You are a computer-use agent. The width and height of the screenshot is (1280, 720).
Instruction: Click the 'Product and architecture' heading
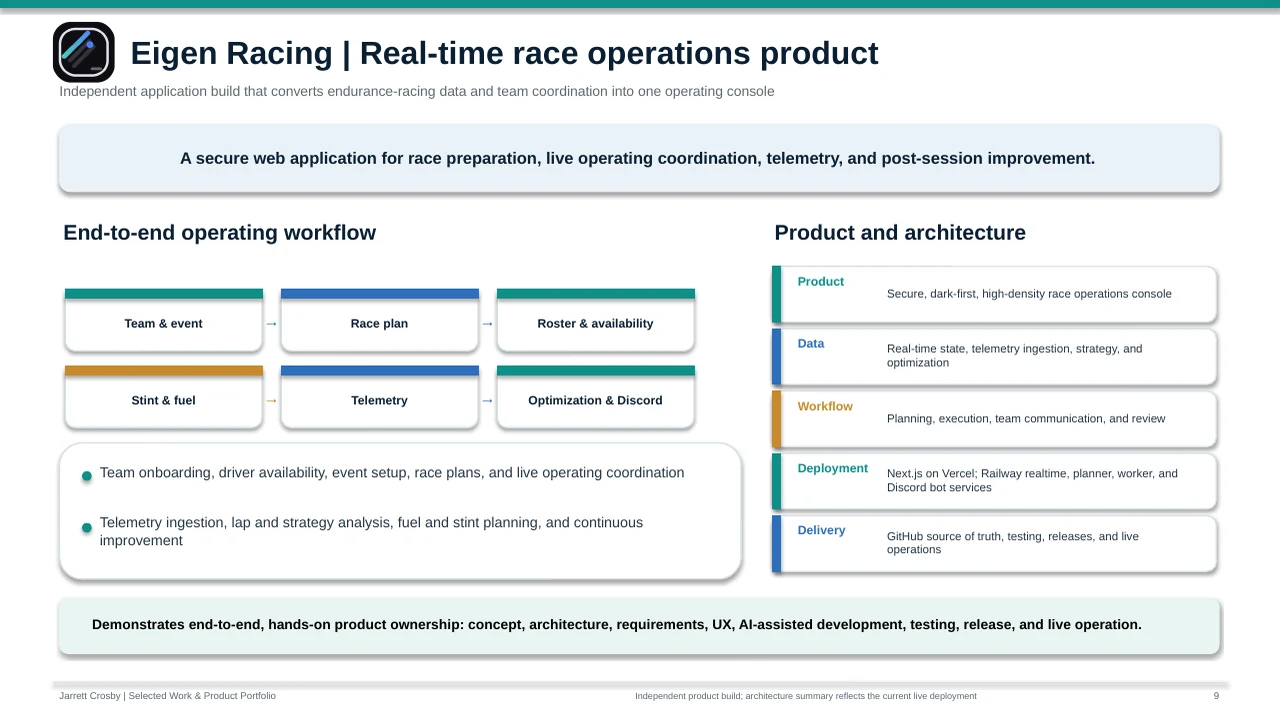click(x=900, y=233)
